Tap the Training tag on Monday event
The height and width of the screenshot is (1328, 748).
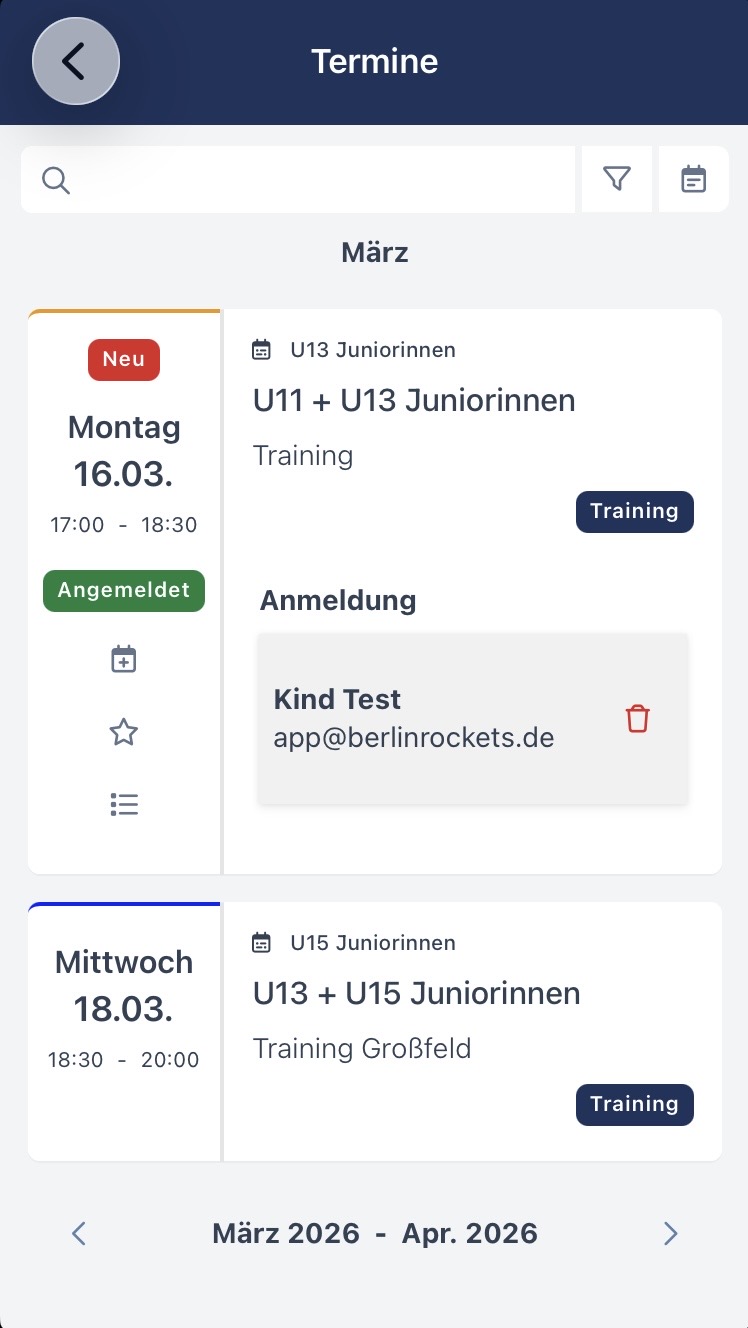[634, 512]
